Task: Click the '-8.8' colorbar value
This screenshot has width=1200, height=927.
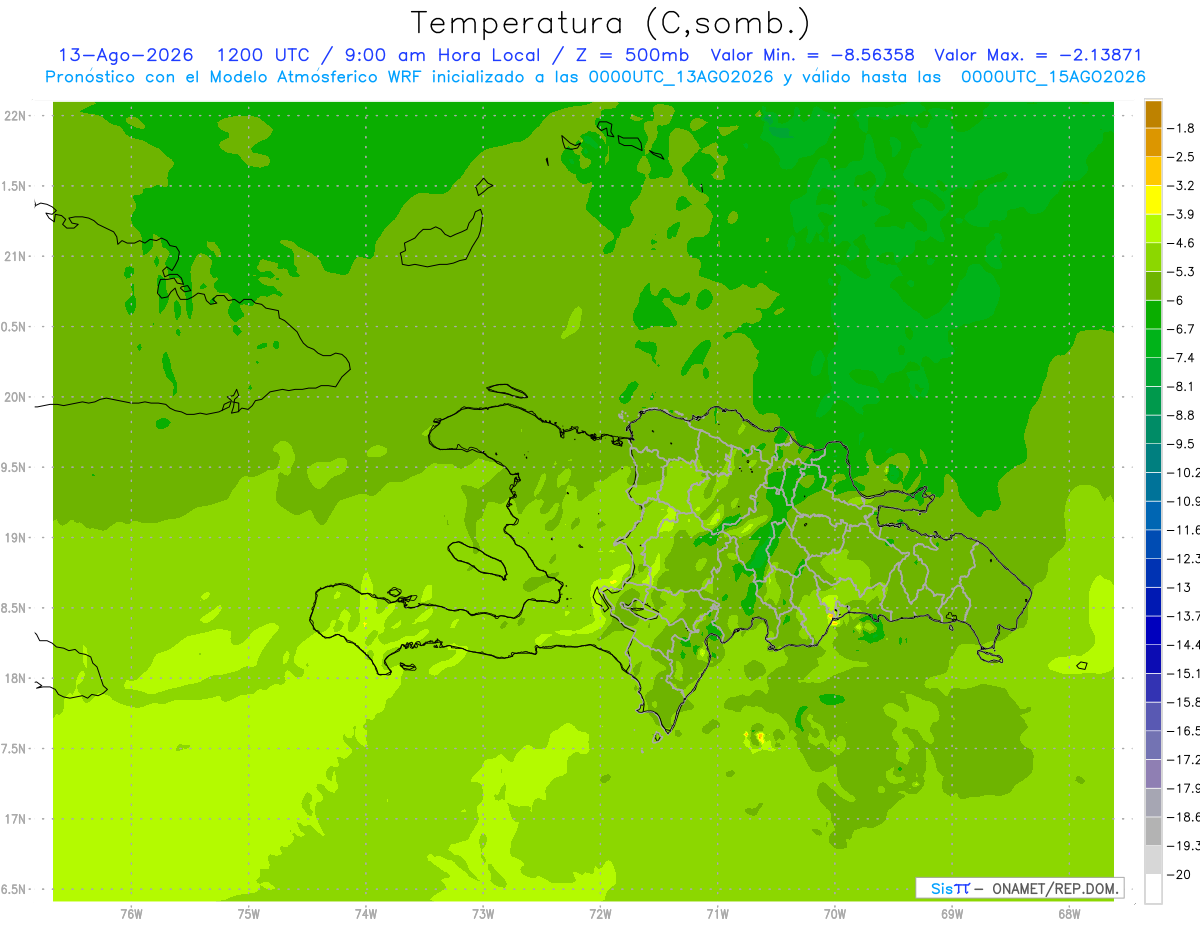Action: tap(1182, 415)
